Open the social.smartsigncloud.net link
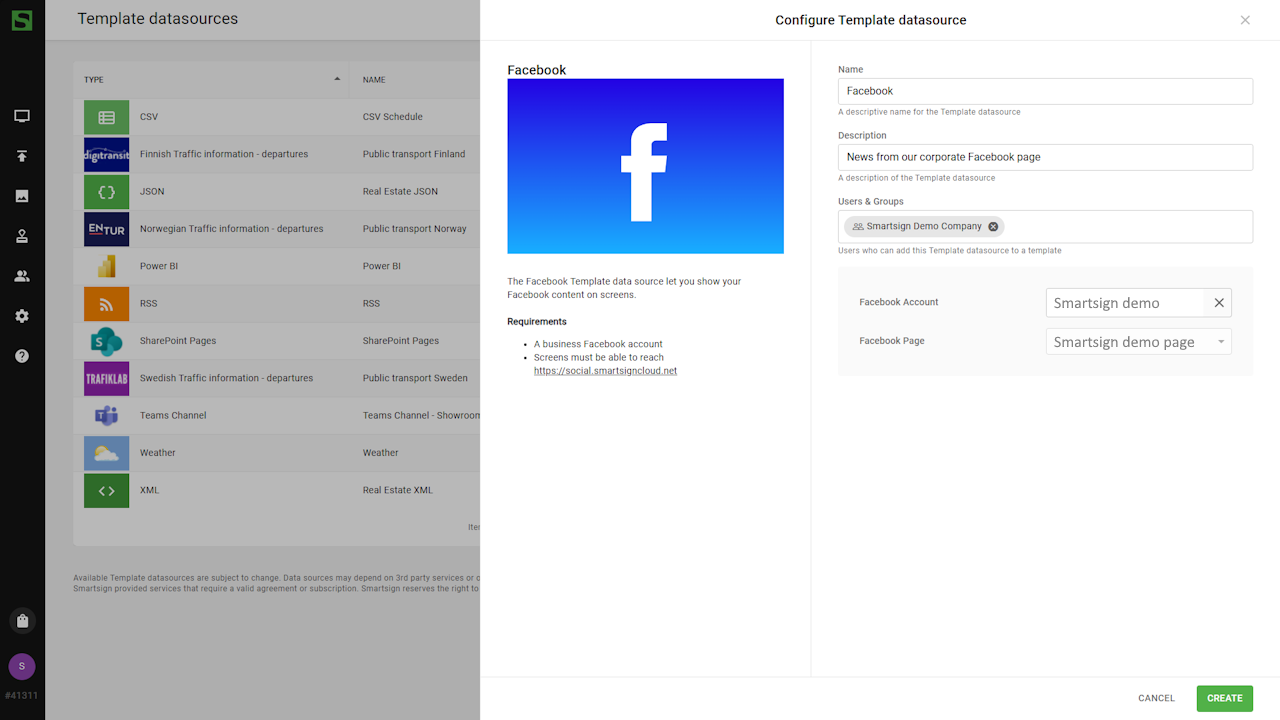Screen dimensions: 1280x720 (x=605, y=371)
